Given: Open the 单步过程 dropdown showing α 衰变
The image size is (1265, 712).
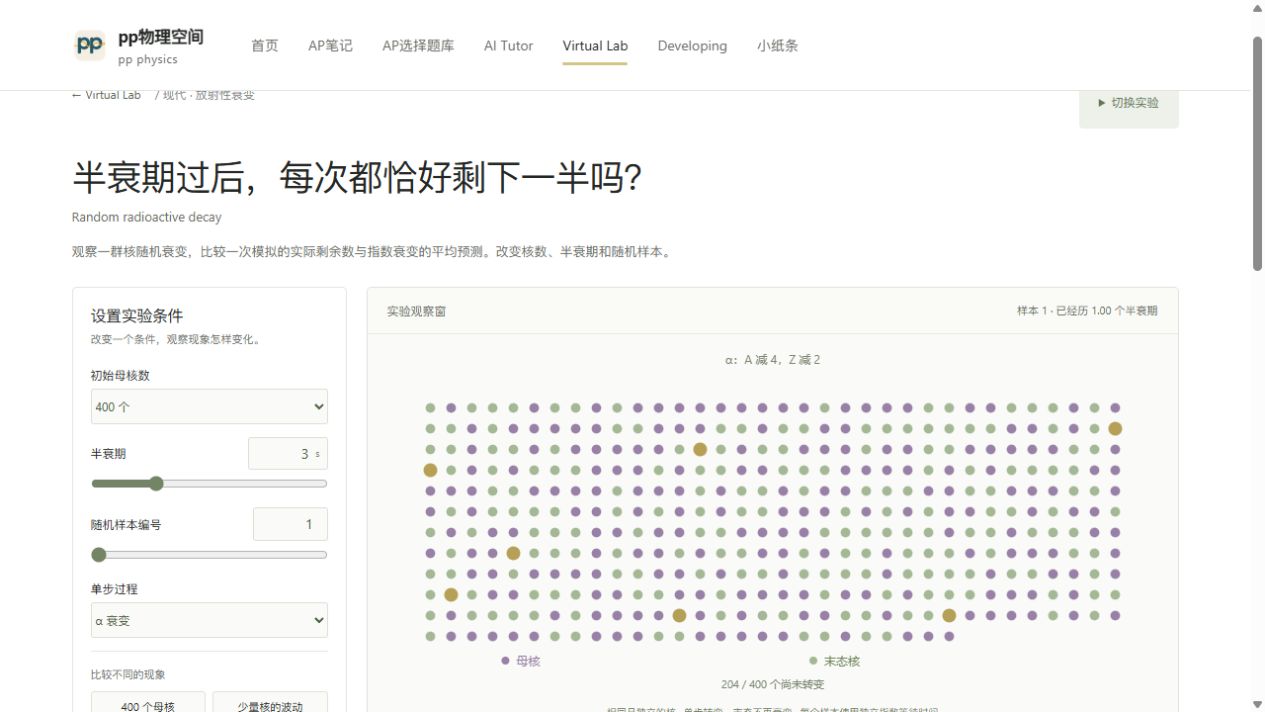Looking at the screenshot, I should tap(209, 620).
